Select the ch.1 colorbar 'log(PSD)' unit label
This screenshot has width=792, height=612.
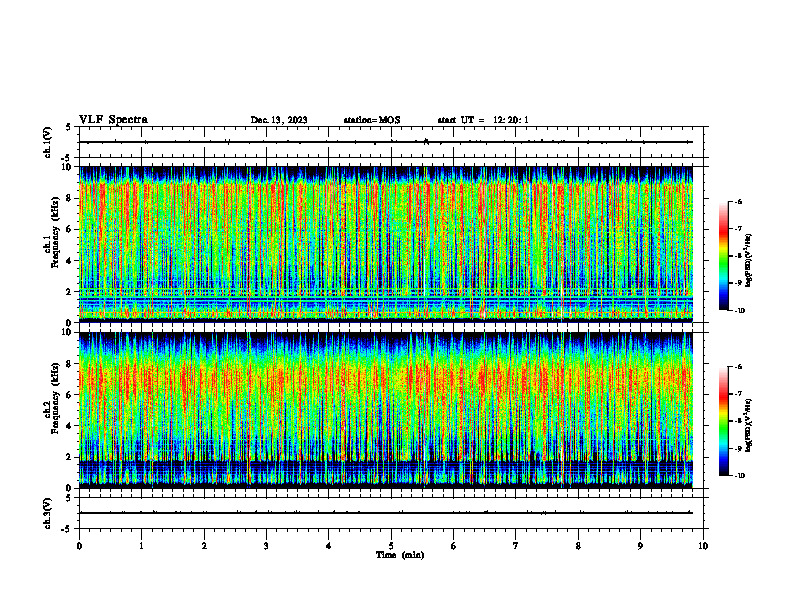[x=749, y=260]
